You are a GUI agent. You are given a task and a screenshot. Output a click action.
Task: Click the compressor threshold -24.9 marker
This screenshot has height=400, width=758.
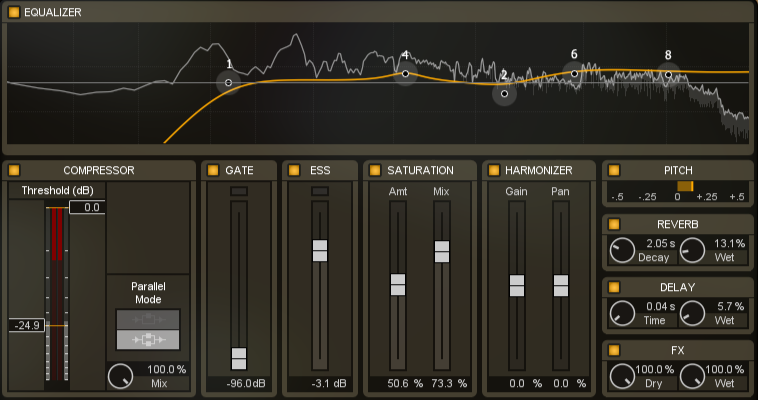click(x=27, y=325)
